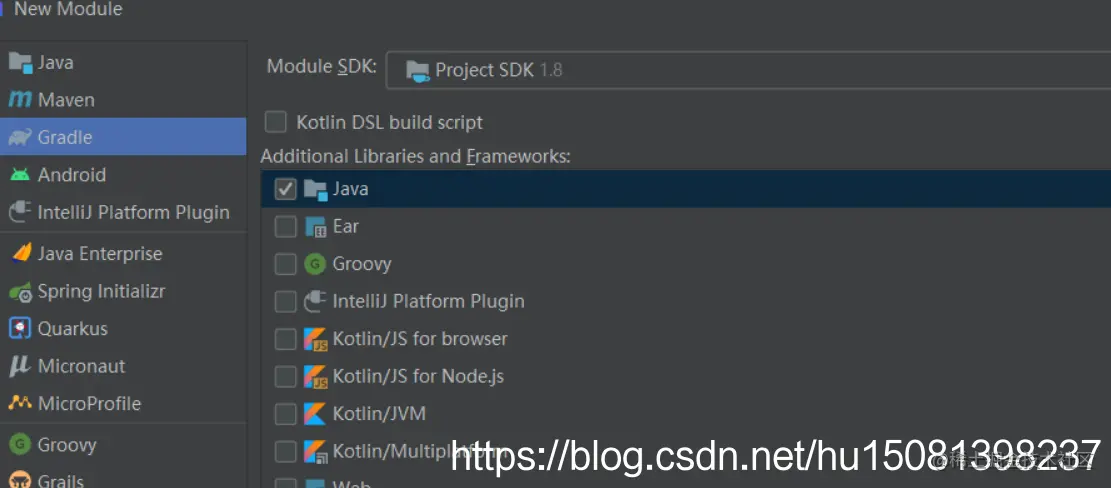Select Java module type

[x=123, y=62]
